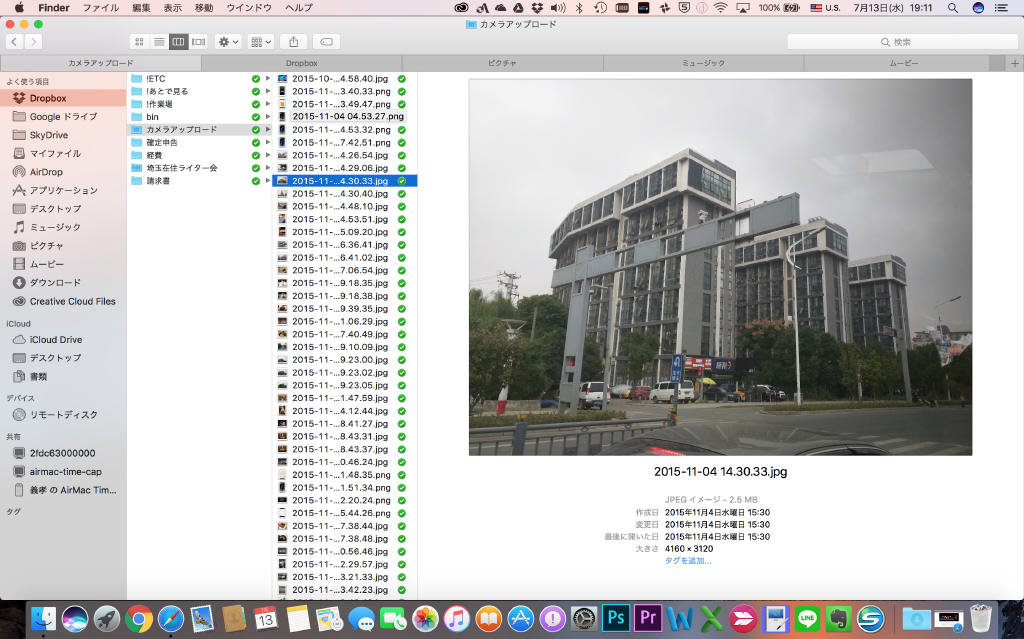Click the Bluetooth menu bar icon
1024x639 pixels.
pyautogui.click(x=579, y=8)
